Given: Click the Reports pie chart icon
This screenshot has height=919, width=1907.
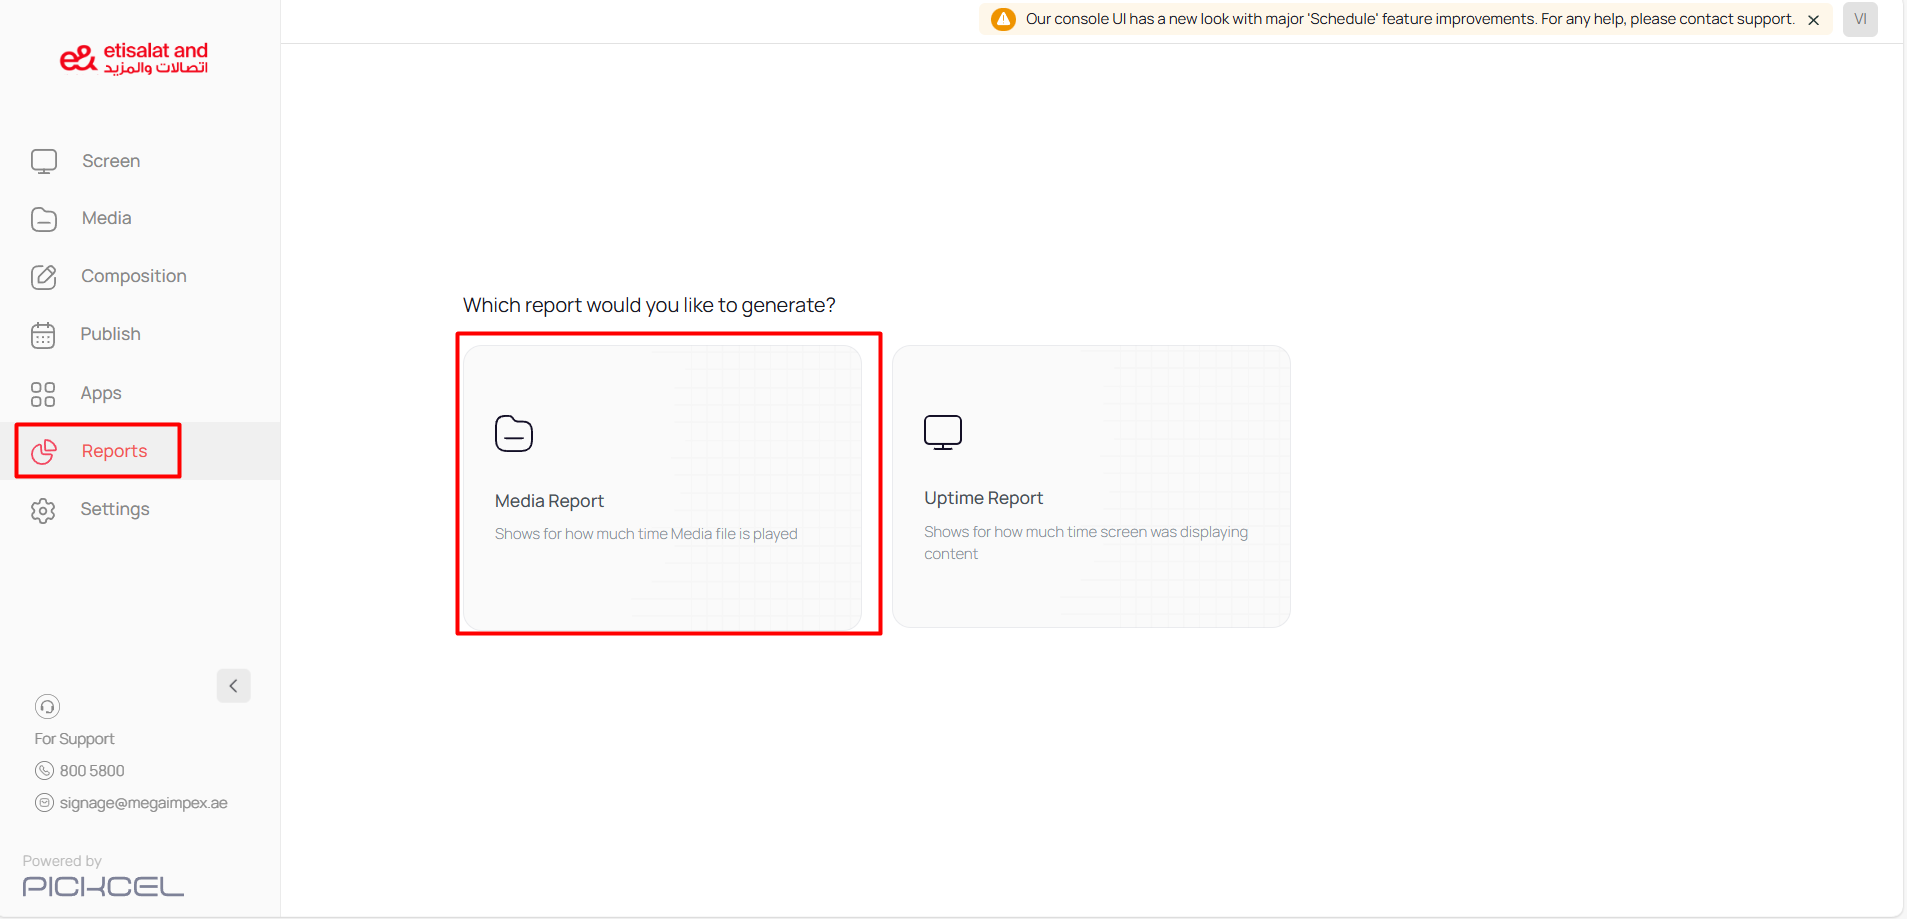Looking at the screenshot, I should point(44,452).
